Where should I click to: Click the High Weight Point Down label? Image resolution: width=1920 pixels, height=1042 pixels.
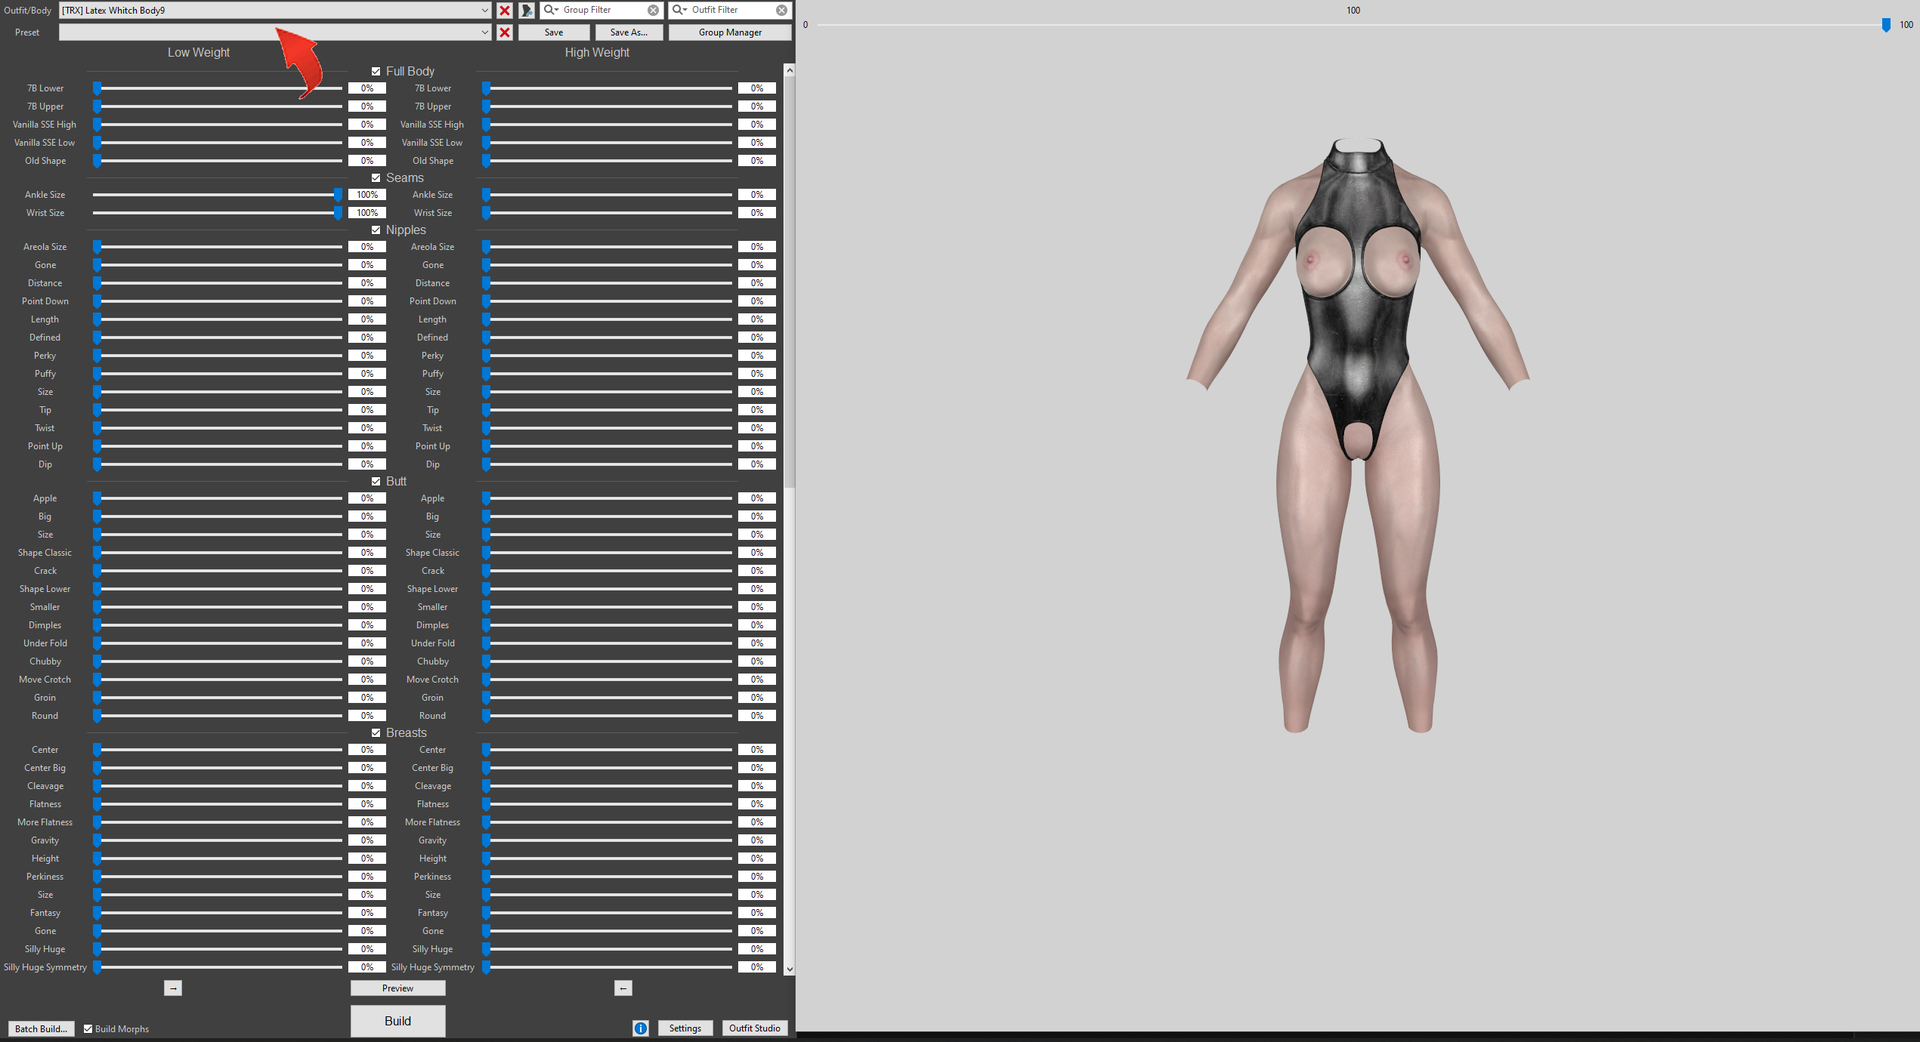coord(432,302)
